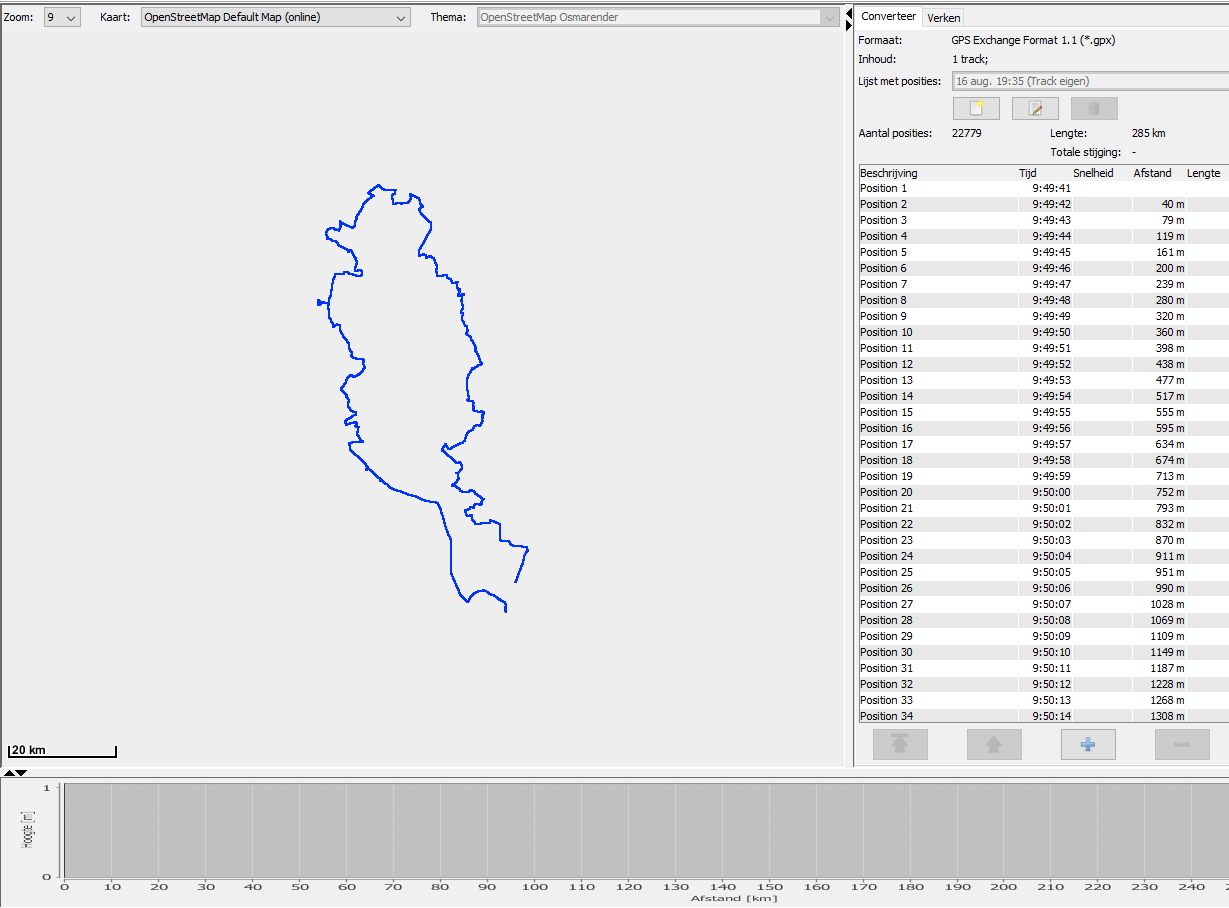1229x908 pixels.
Task: Select the Position 25 row
Action: click(886, 572)
